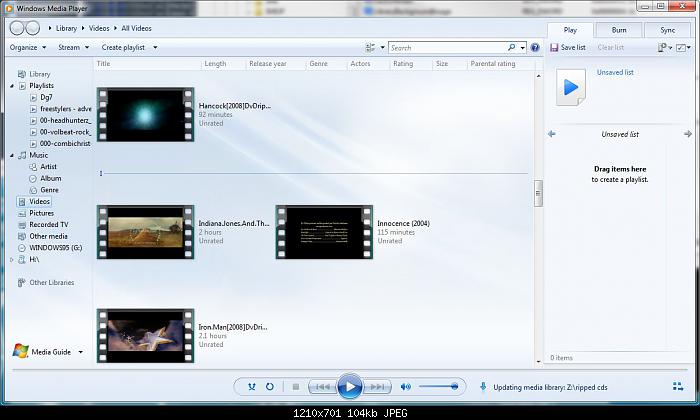
Task: Switch to the Burn tab
Action: coord(619,30)
